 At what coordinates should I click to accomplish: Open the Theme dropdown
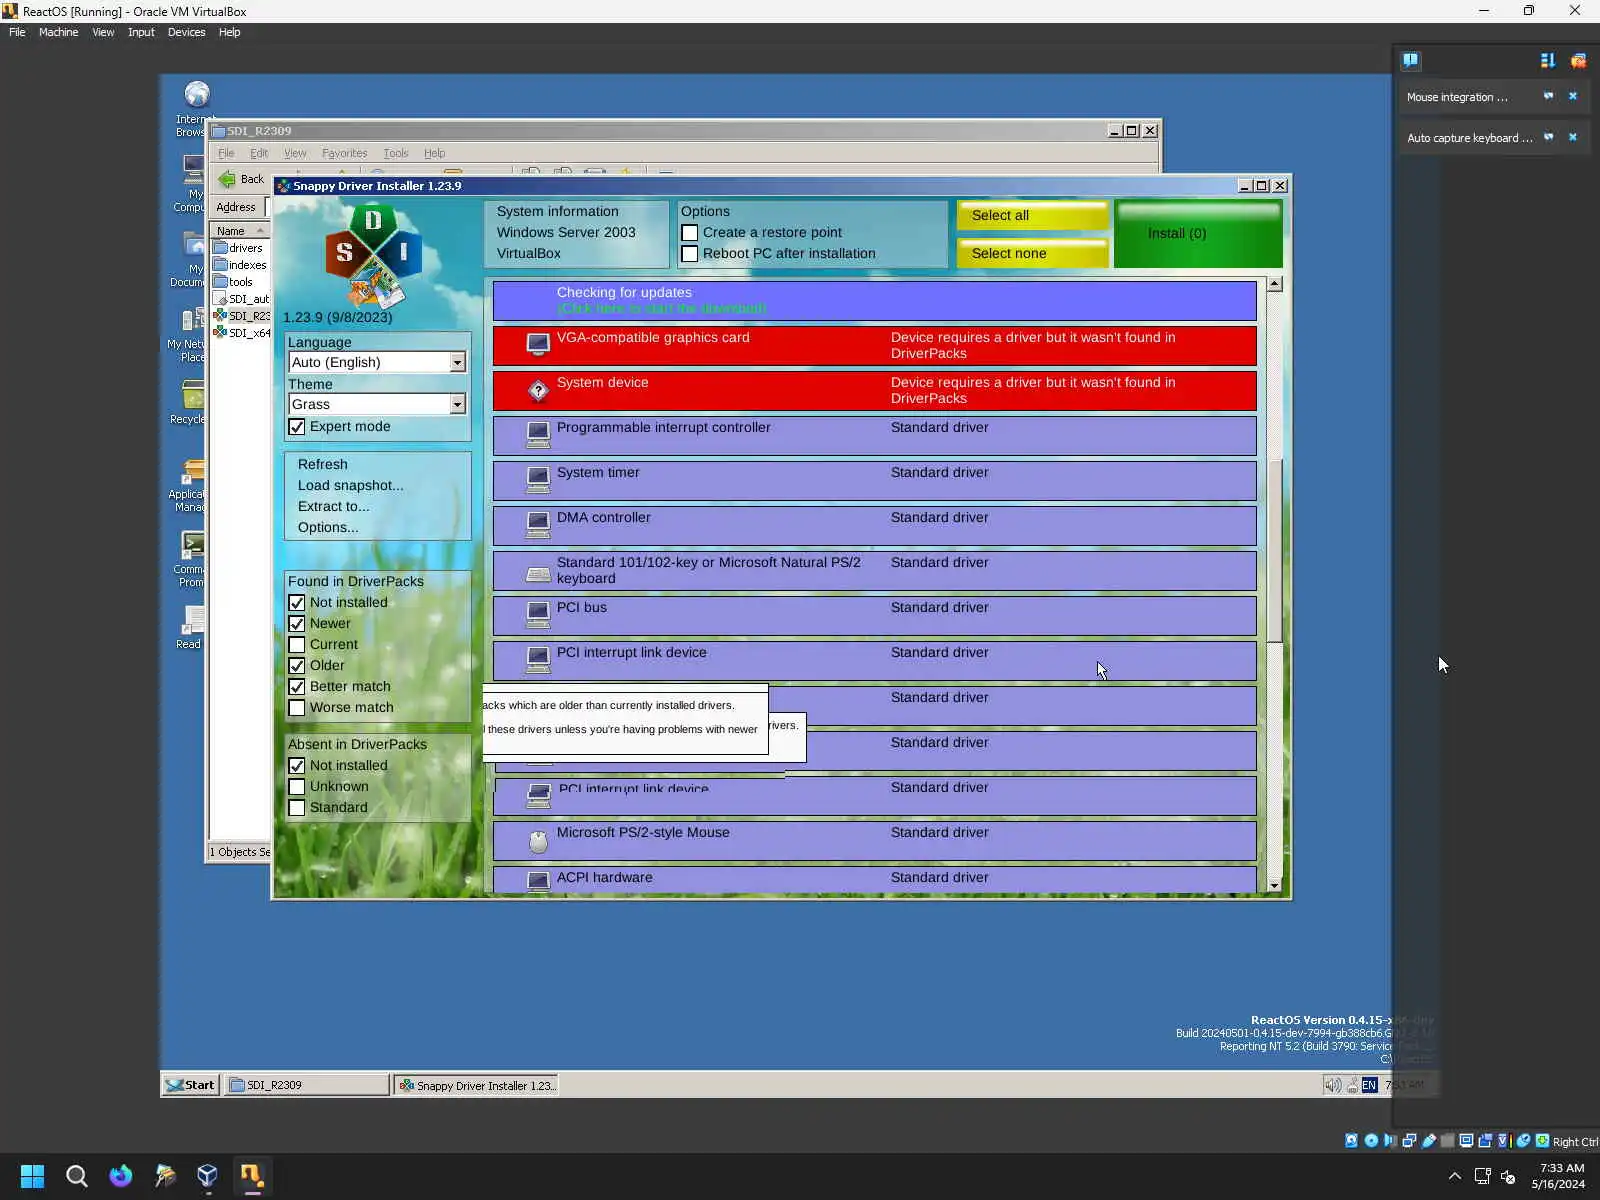[x=377, y=404]
